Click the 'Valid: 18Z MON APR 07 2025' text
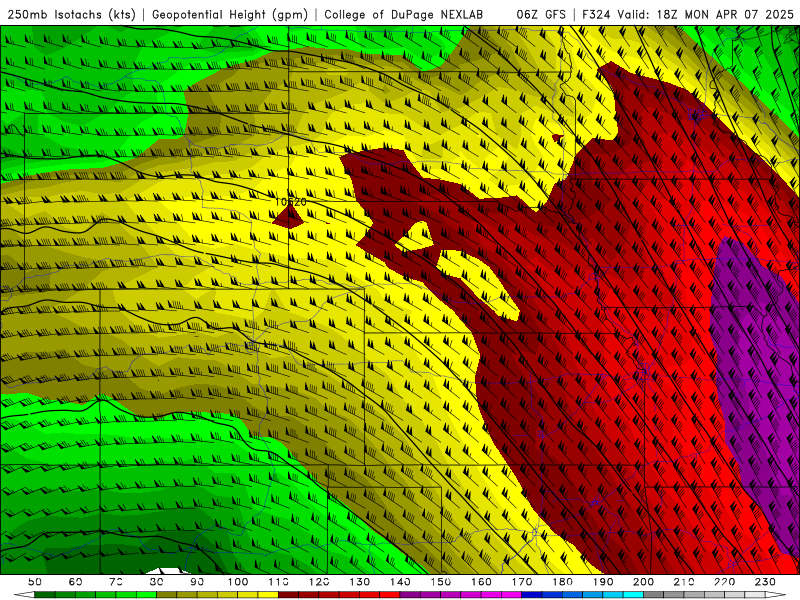Screen dimensions: 800x600 pyautogui.click(x=706, y=15)
